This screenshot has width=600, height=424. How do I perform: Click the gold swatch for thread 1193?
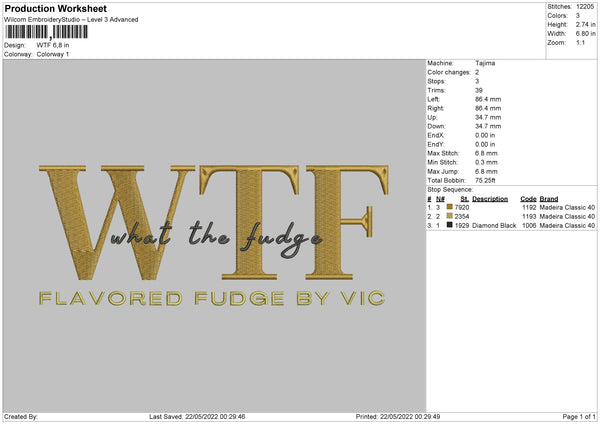(450, 216)
